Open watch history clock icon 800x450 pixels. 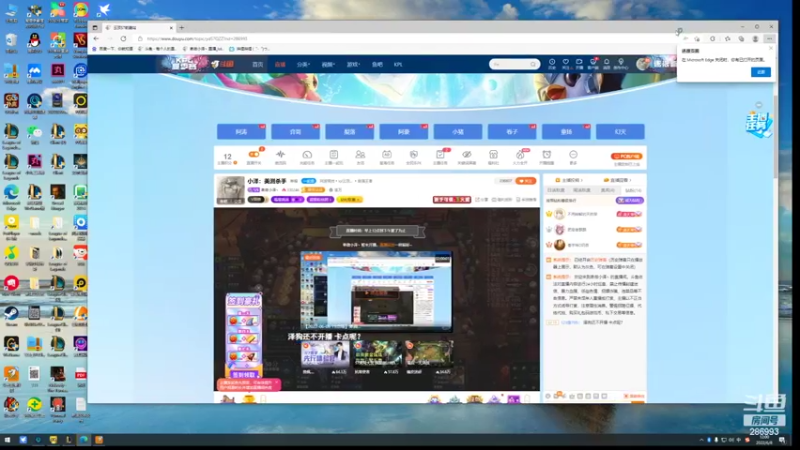point(552,64)
